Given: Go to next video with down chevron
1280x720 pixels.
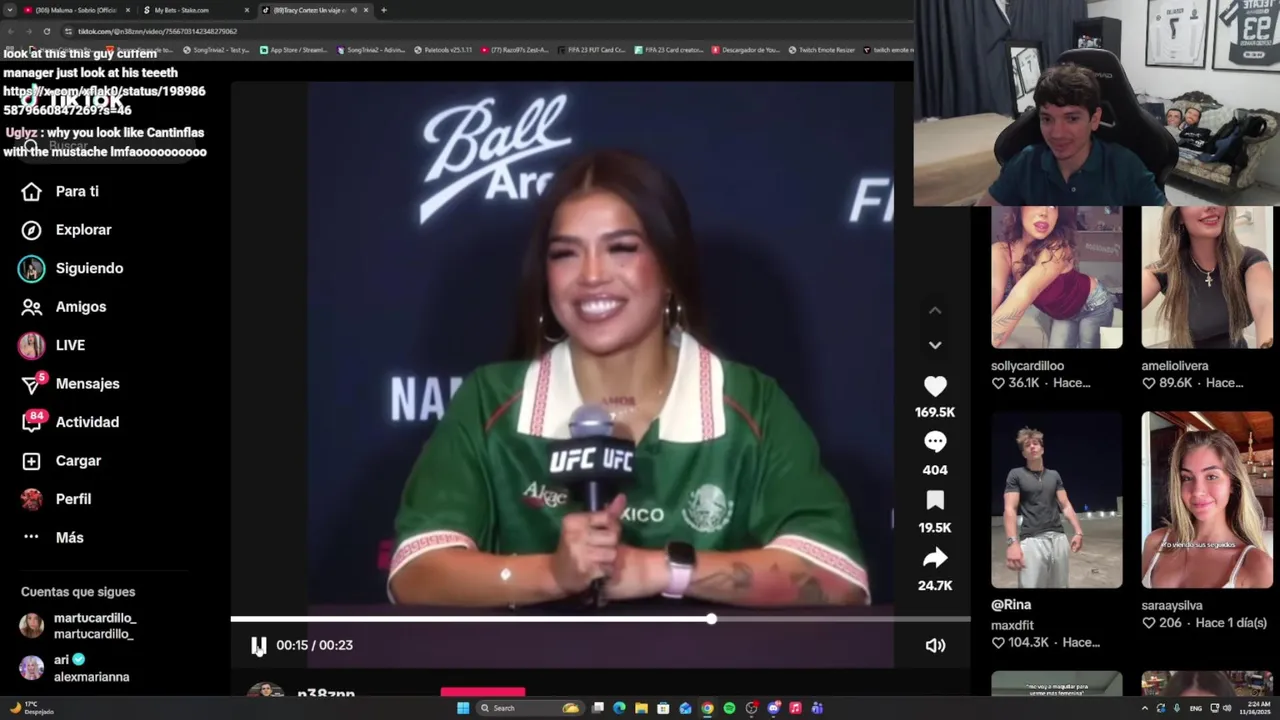Looking at the screenshot, I should [935, 345].
